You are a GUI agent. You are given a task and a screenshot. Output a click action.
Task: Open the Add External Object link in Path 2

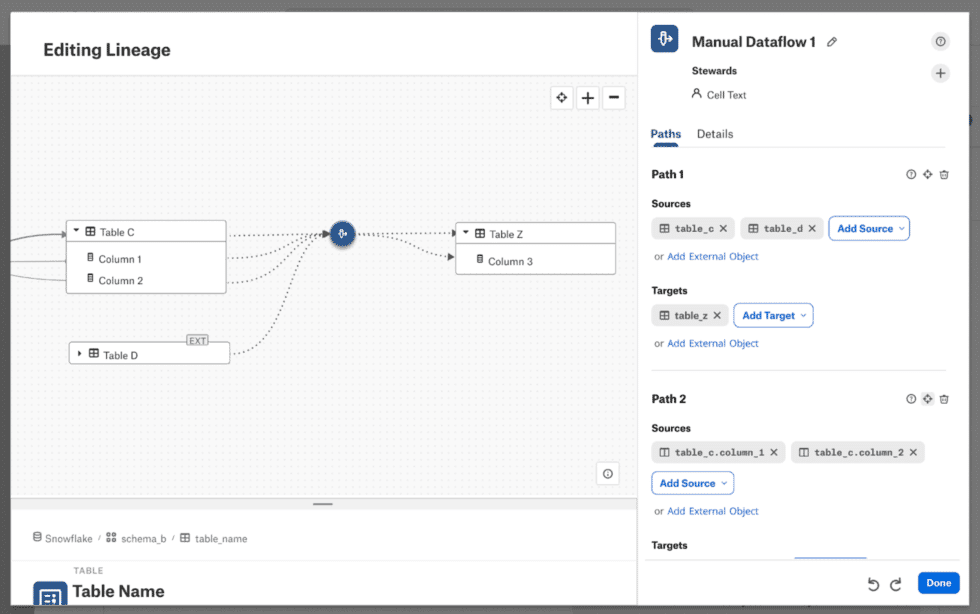coord(712,511)
